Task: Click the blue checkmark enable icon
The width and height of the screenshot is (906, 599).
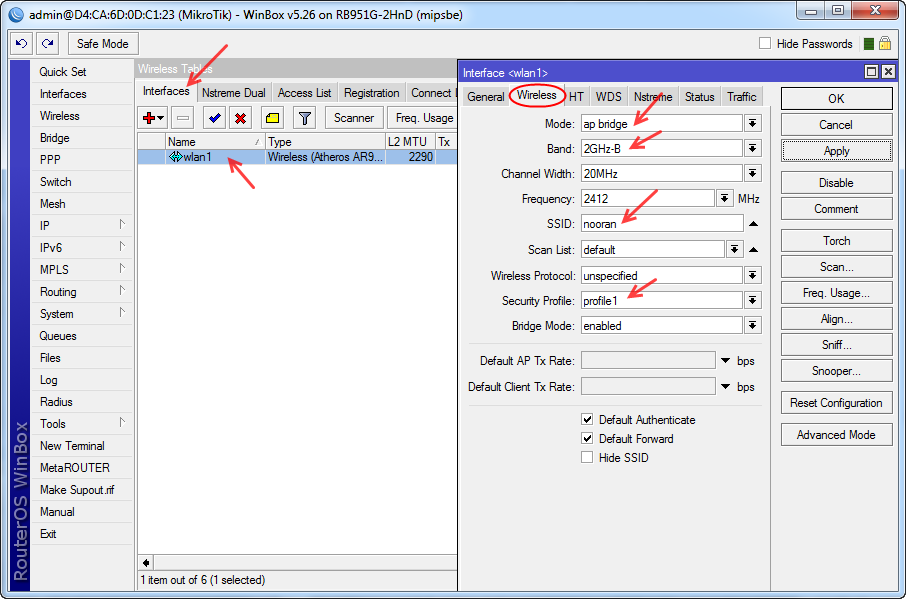Action: point(214,118)
